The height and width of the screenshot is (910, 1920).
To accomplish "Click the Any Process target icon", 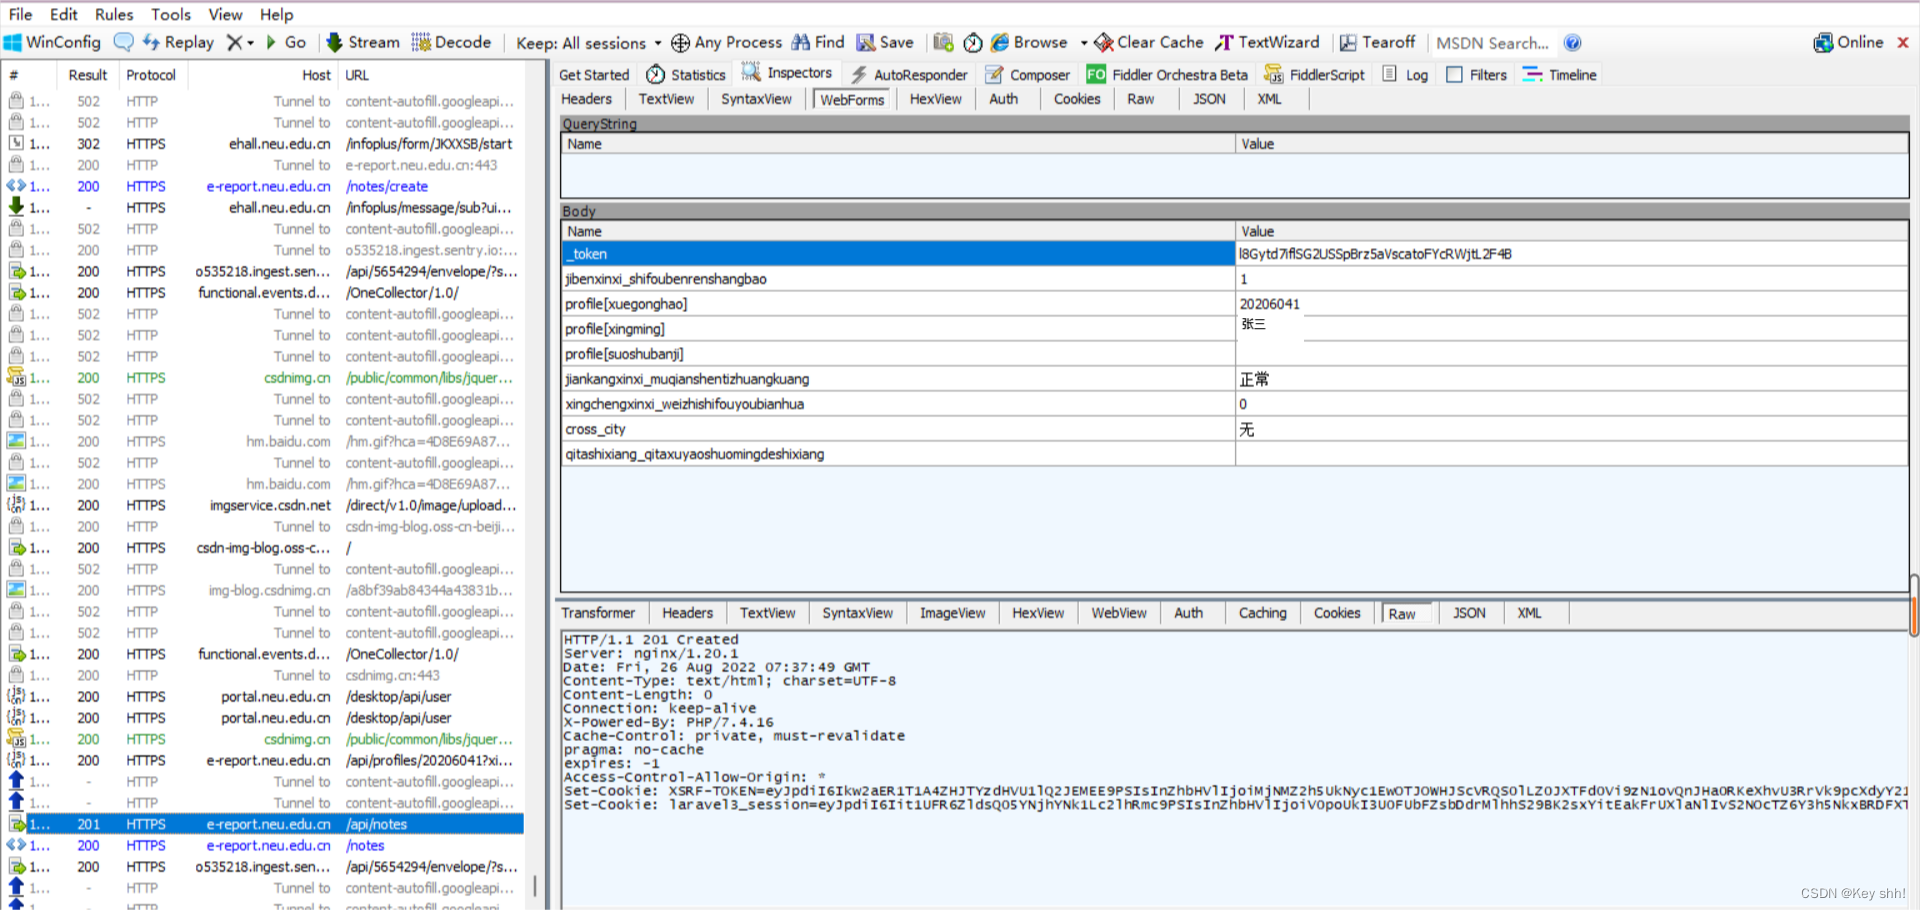I will (x=680, y=42).
